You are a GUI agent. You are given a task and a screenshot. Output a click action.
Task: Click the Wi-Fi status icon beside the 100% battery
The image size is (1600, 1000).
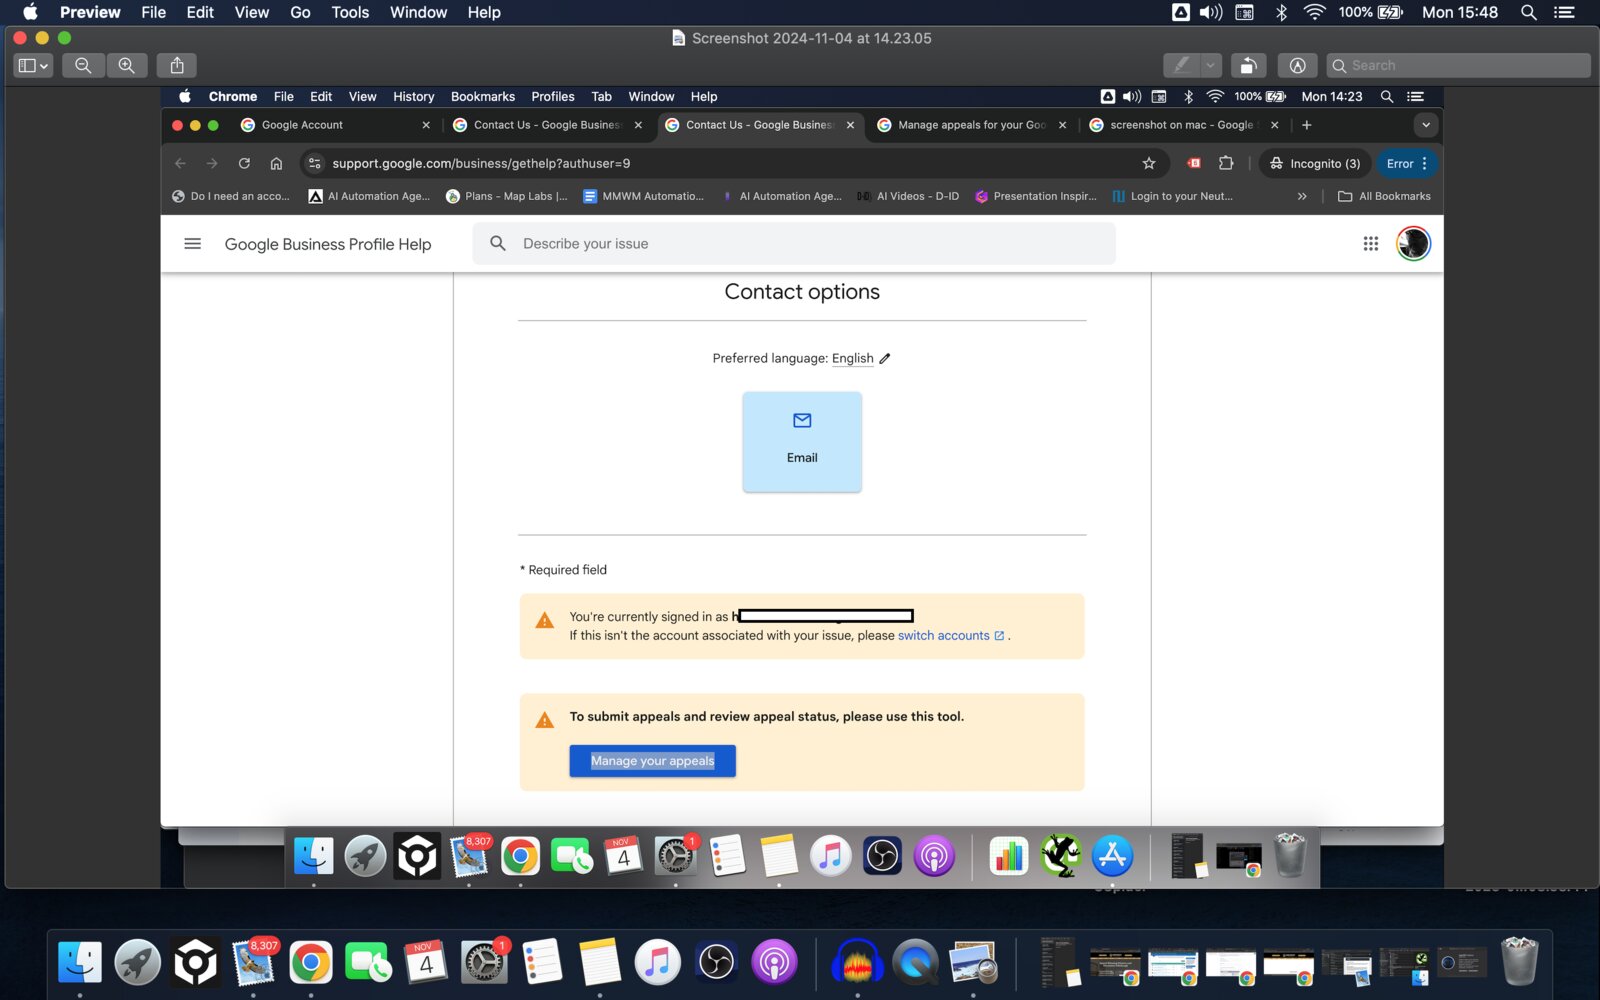click(x=1315, y=12)
